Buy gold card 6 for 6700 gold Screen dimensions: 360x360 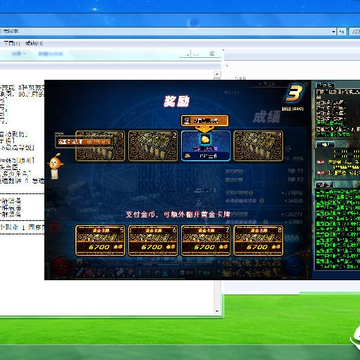click(x=153, y=240)
